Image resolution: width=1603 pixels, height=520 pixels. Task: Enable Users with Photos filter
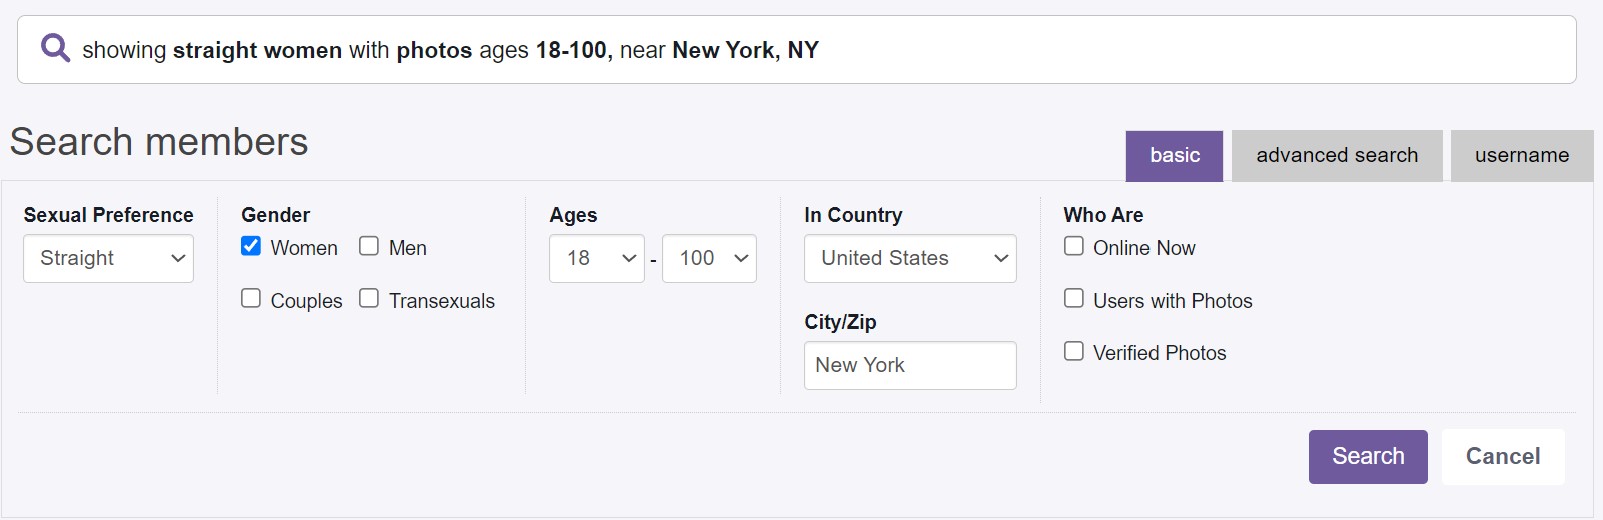click(x=1074, y=299)
